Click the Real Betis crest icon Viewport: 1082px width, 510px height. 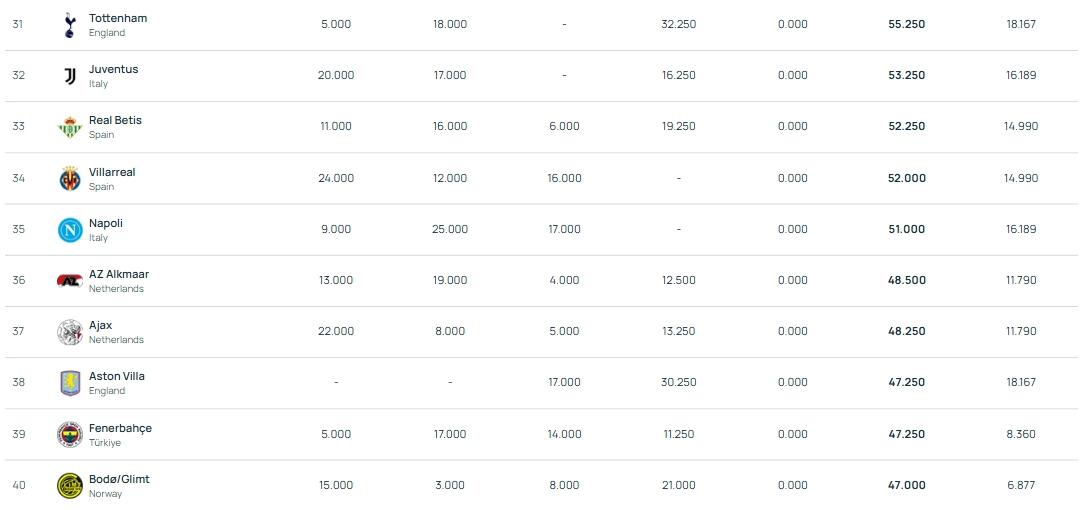pyautogui.click(x=69, y=127)
